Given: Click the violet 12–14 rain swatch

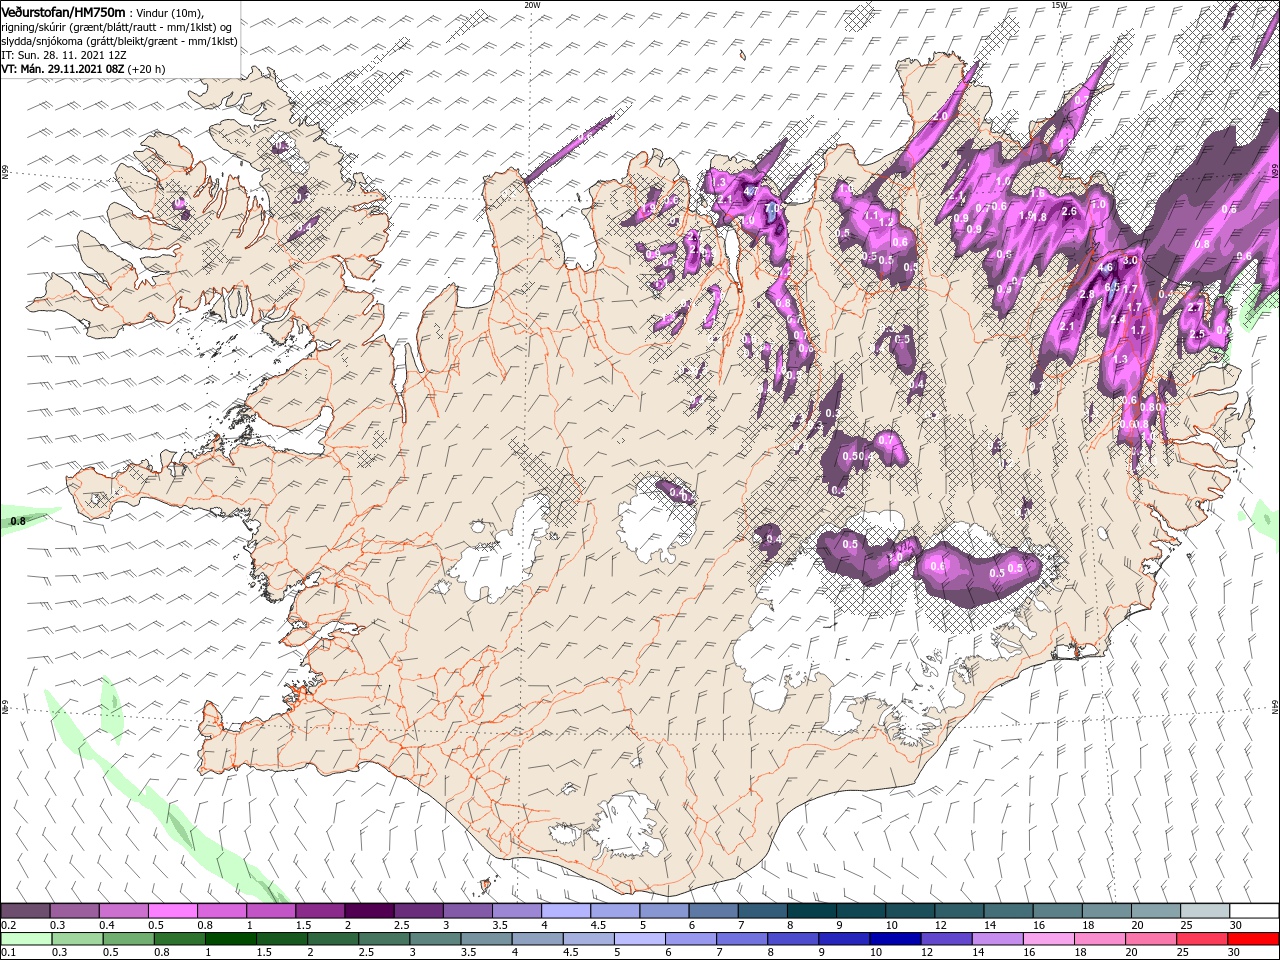Looking at the screenshot, I should 947,939.
